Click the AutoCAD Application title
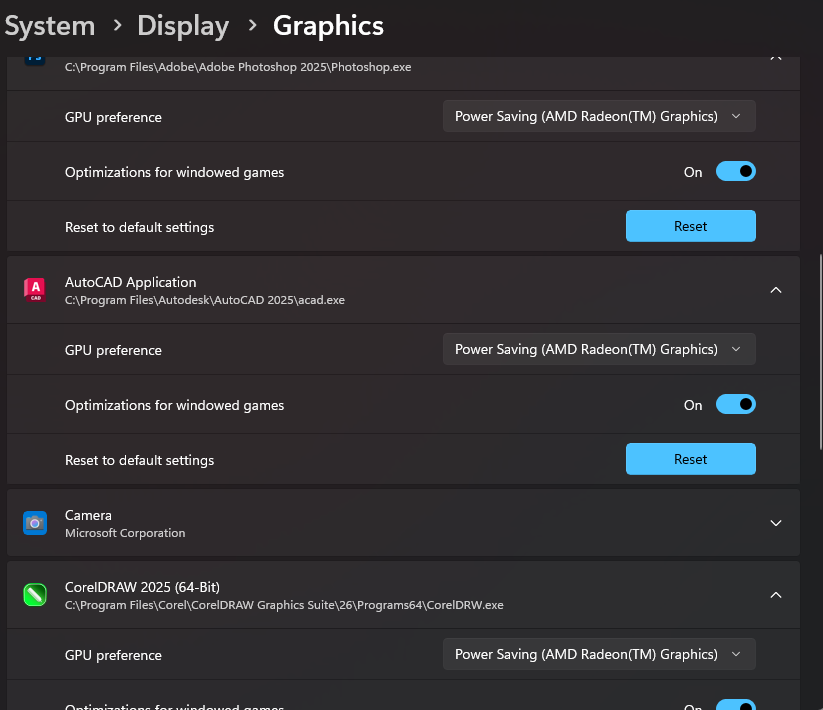 (131, 282)
